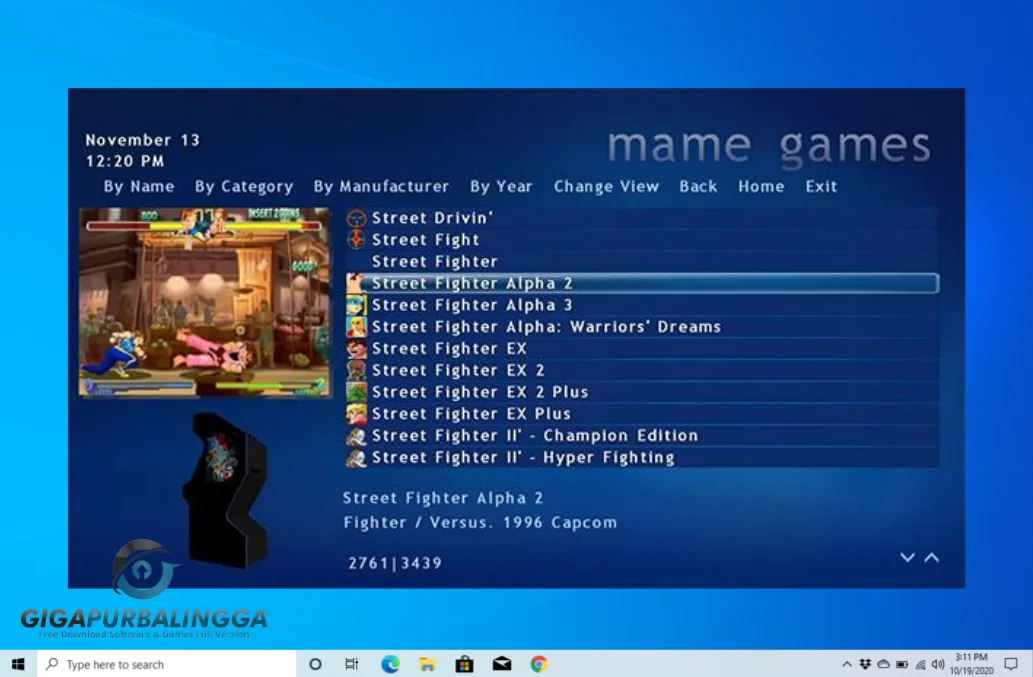Select the Street Fighter Alpha 3 icon

coord(356,305)
